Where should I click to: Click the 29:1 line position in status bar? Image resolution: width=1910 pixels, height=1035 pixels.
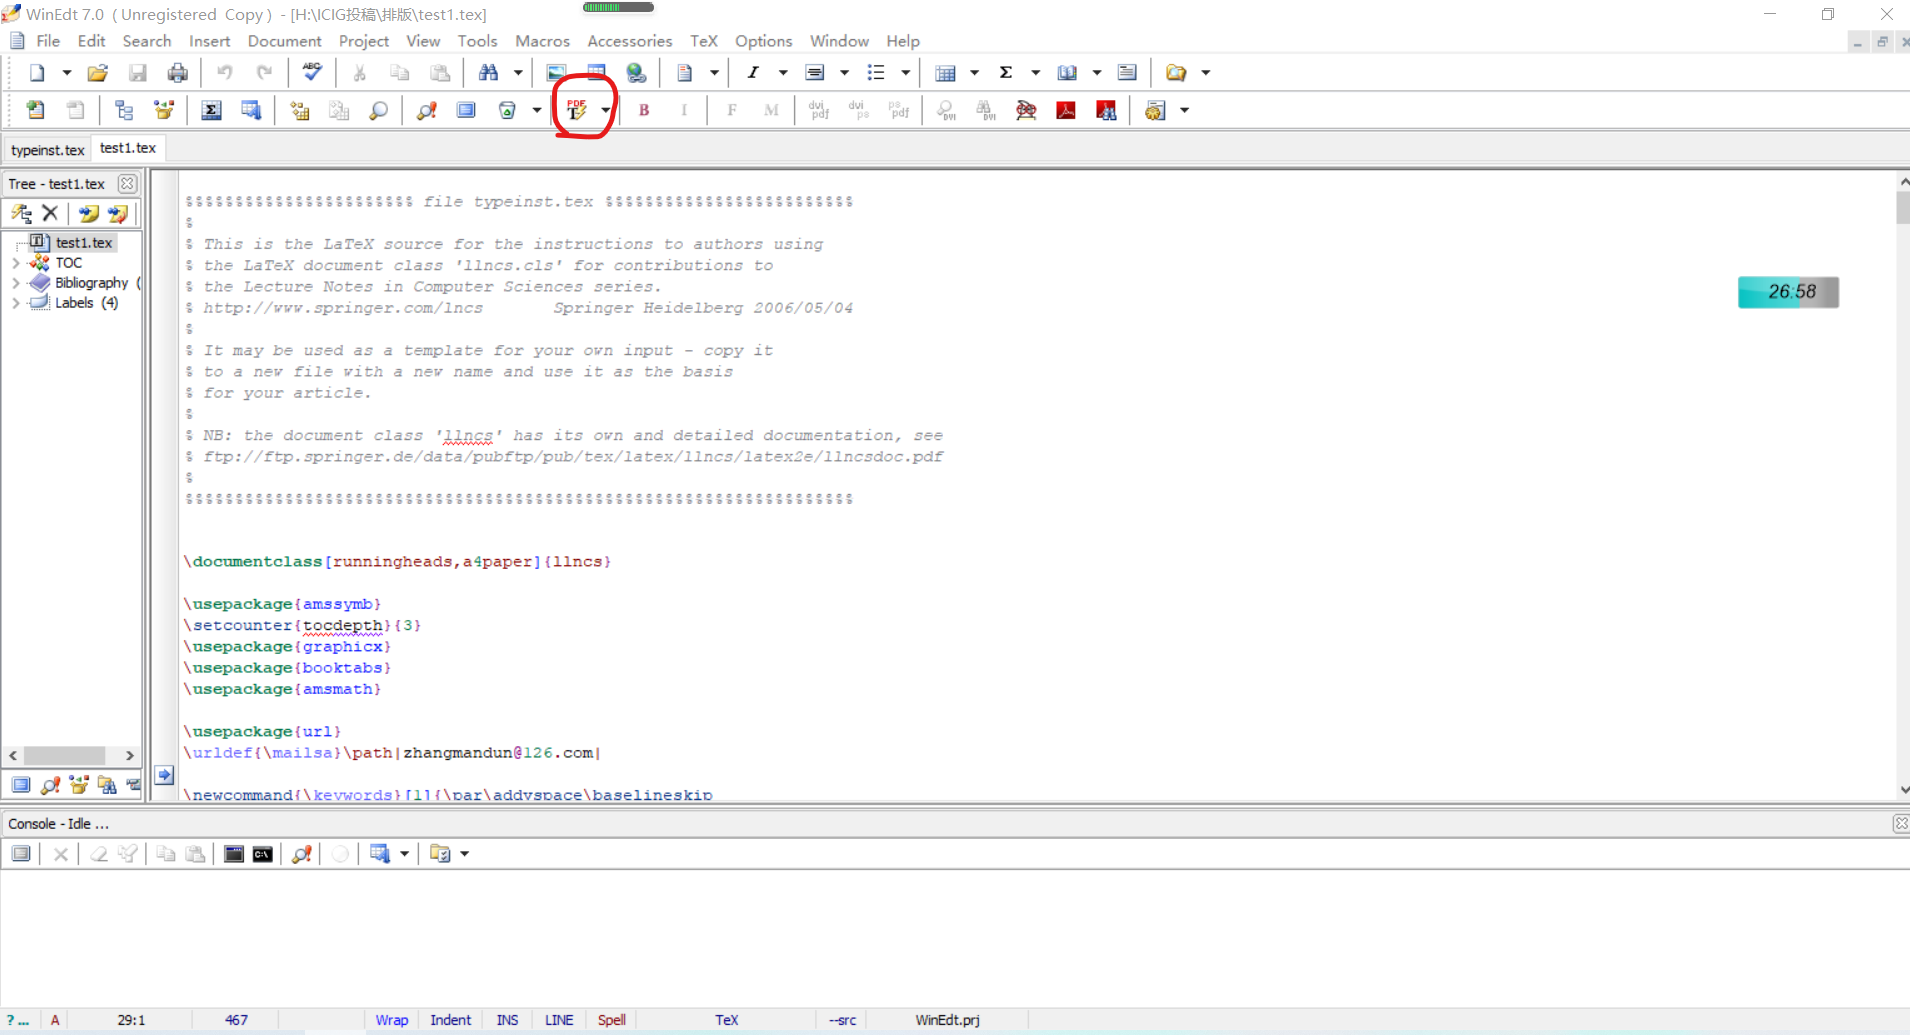point(131,1020)
